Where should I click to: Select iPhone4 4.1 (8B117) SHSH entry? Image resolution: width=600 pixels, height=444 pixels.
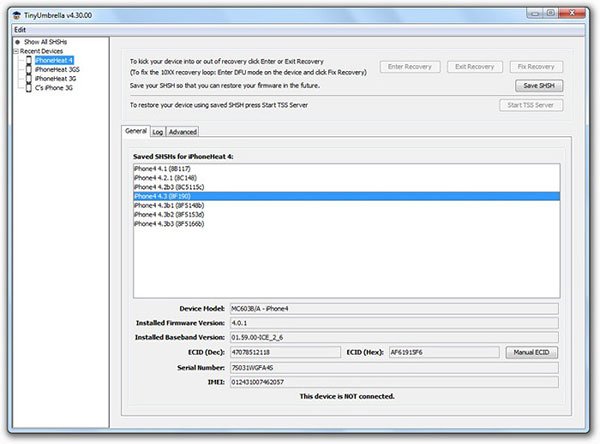pyautogui.click(x=166, y=169)
